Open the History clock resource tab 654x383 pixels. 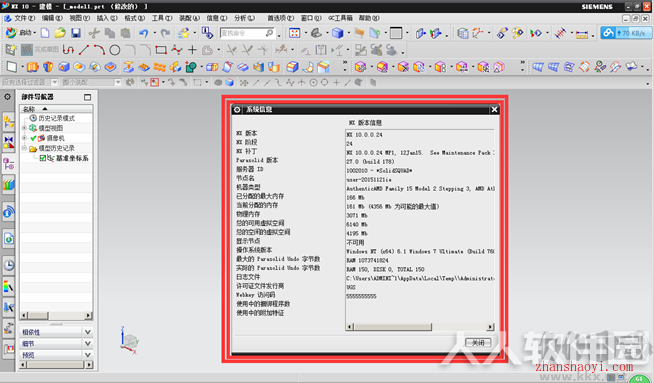[x=9, y=265]
